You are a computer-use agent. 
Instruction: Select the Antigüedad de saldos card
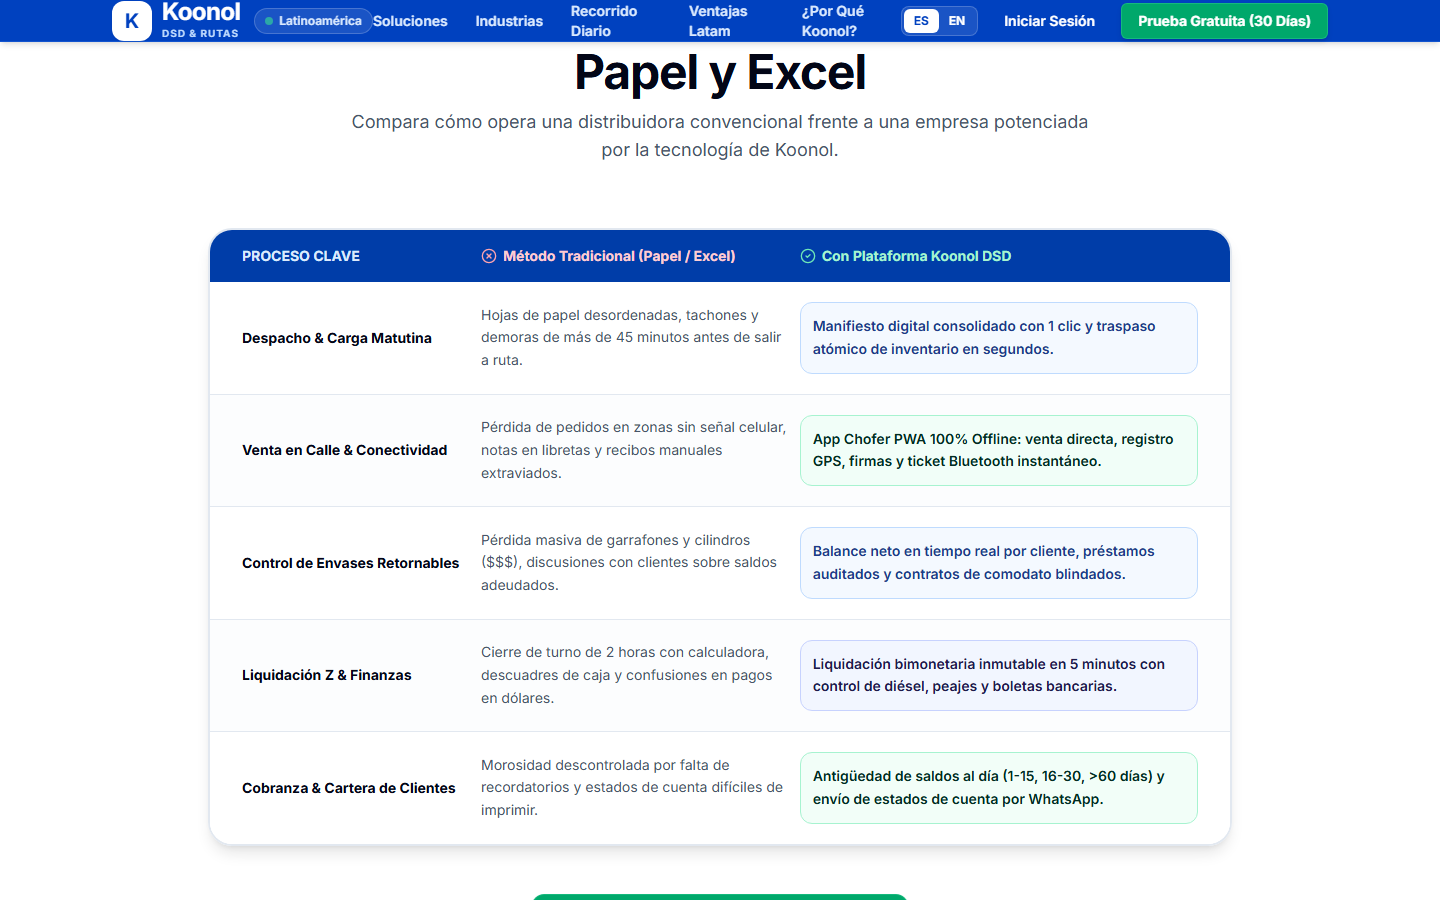click(999, 788)
